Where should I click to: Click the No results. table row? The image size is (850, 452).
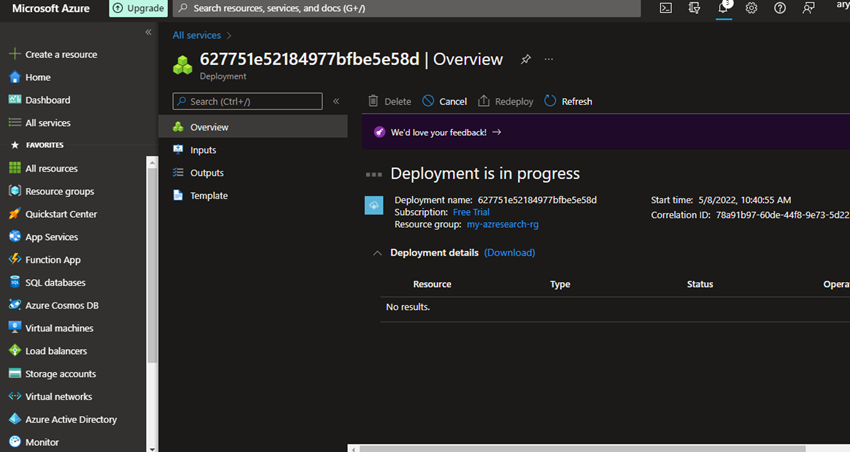[615, 307]
